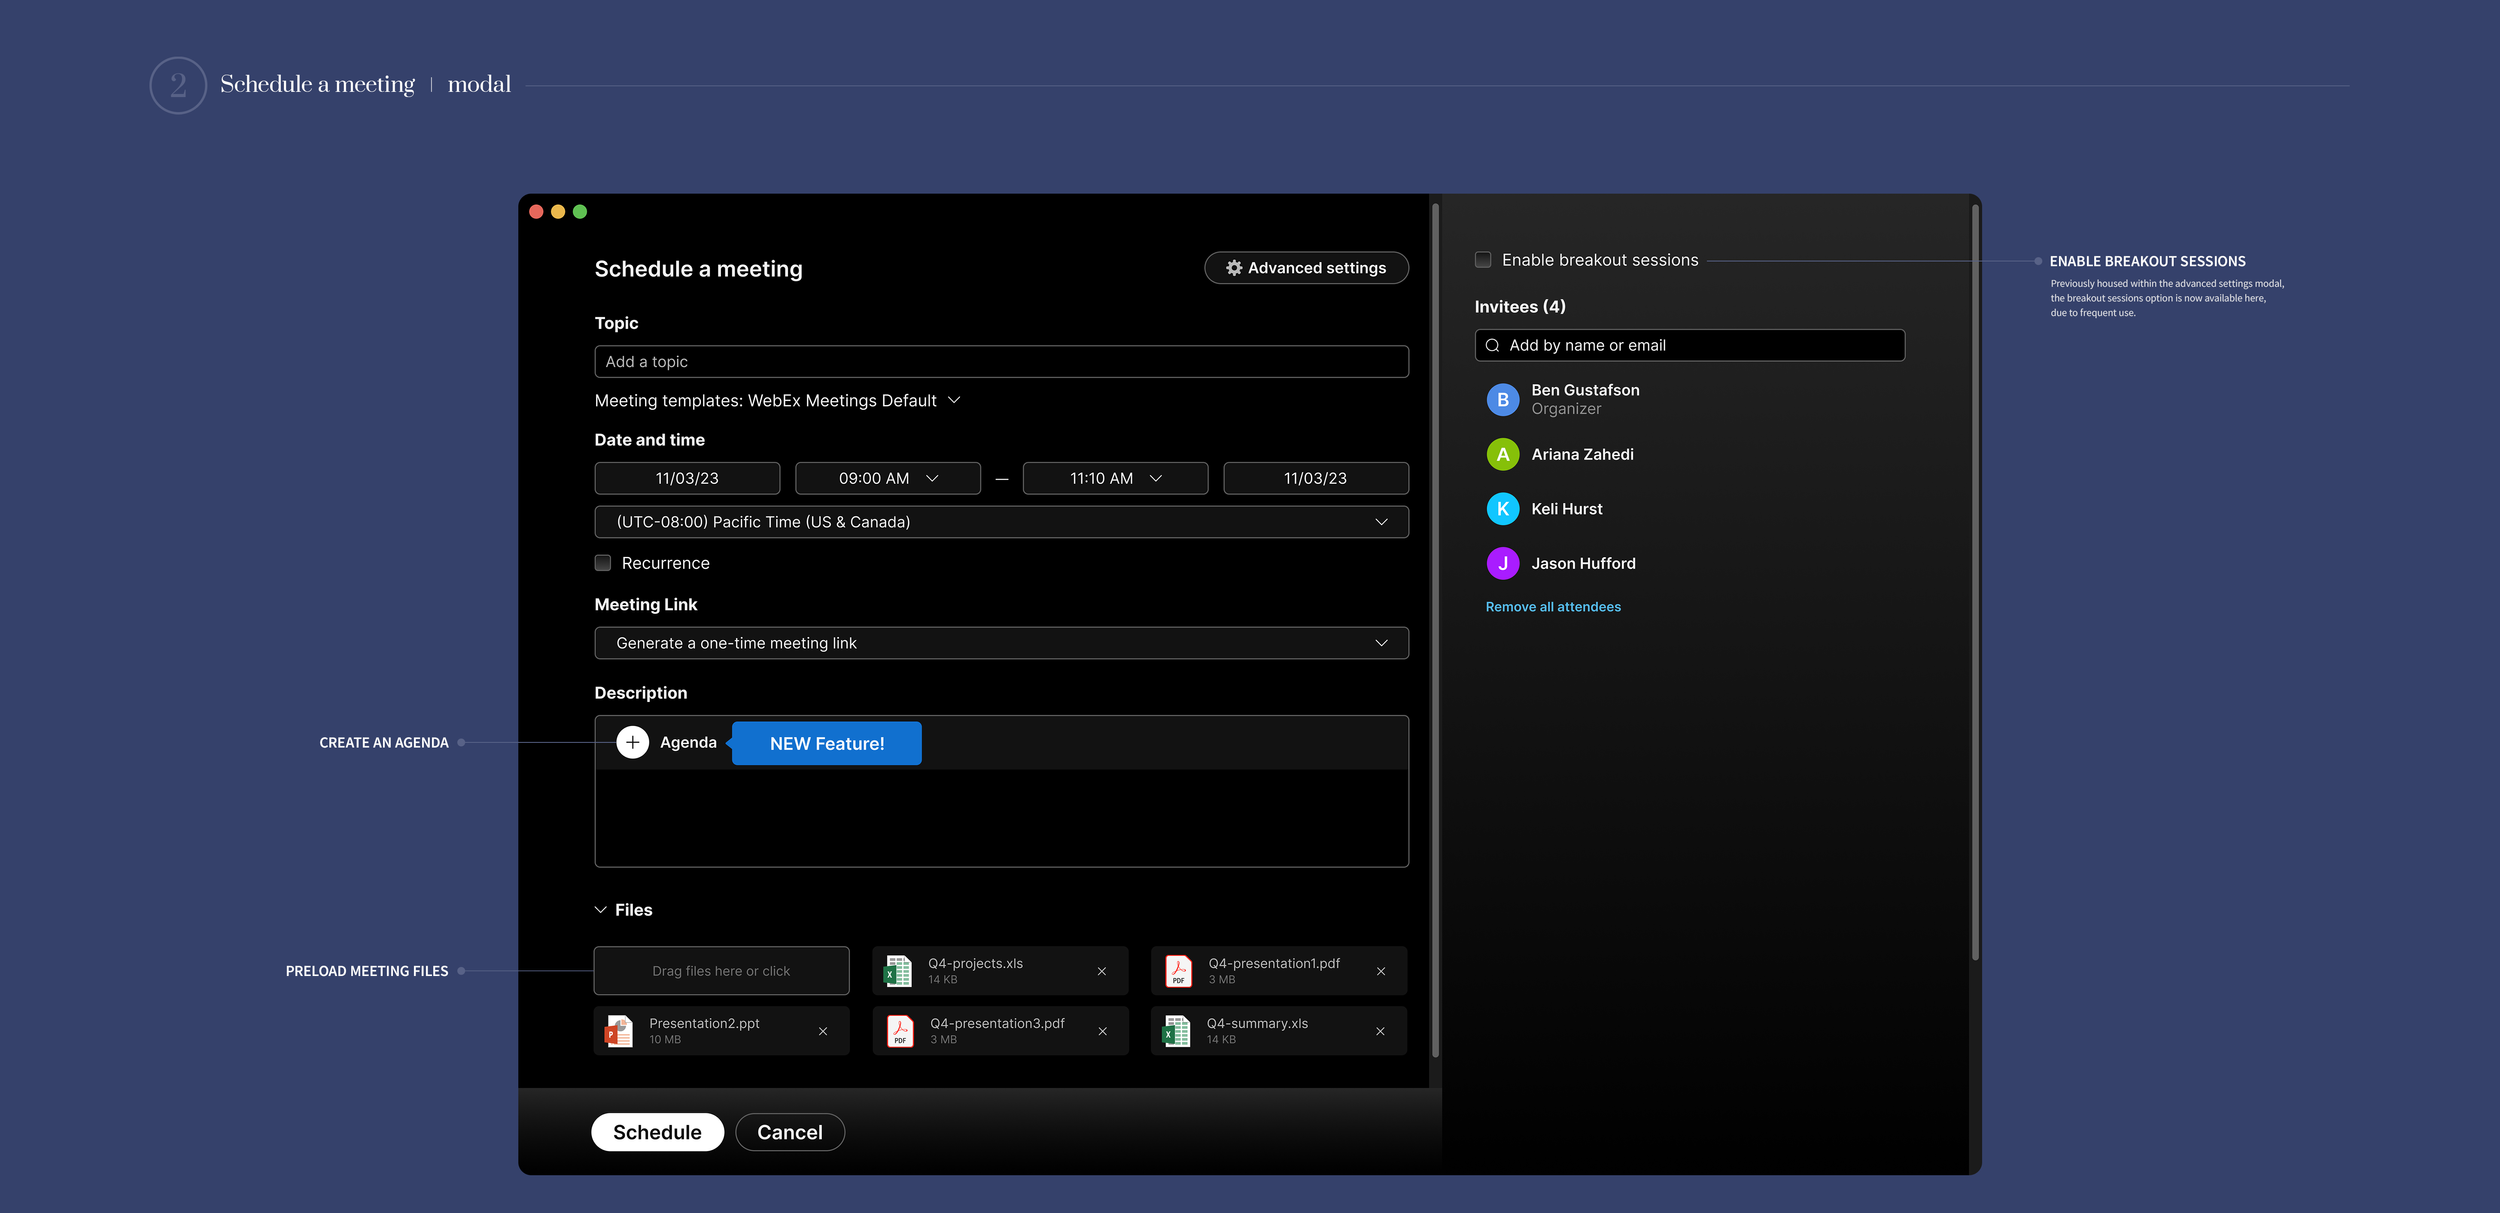The width and height of the screenshot is (2500, 1213).
Task: Click Jason Hufford's purple avatar icon
Action: coord(1502,563)
